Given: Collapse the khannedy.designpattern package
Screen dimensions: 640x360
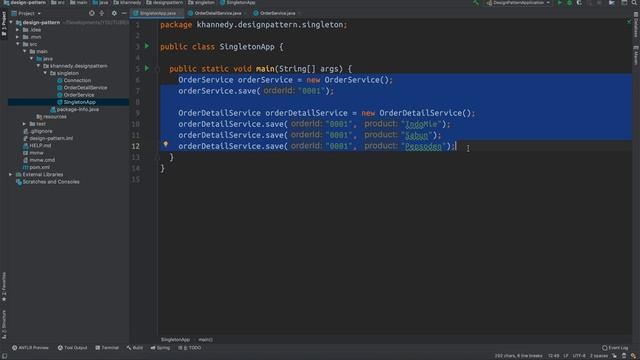Looking at the screenshot, I should tap(38, 66).
